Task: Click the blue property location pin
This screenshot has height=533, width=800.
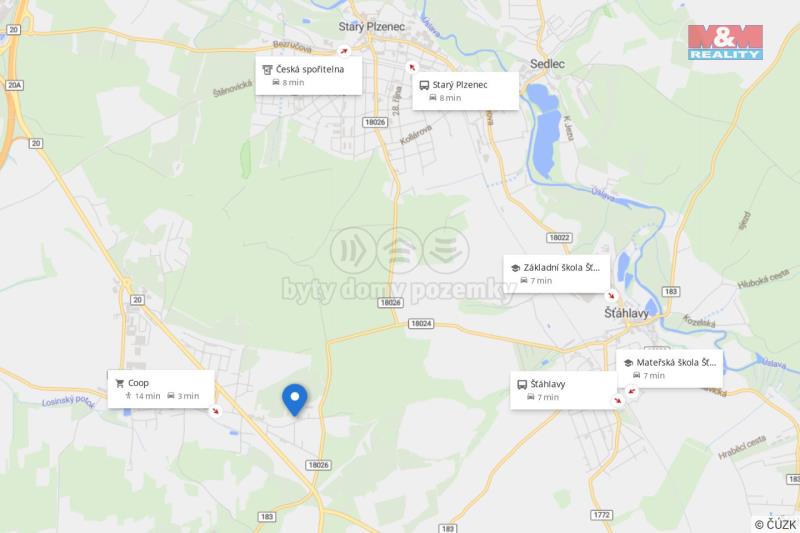Action: [x=294, y=399]
